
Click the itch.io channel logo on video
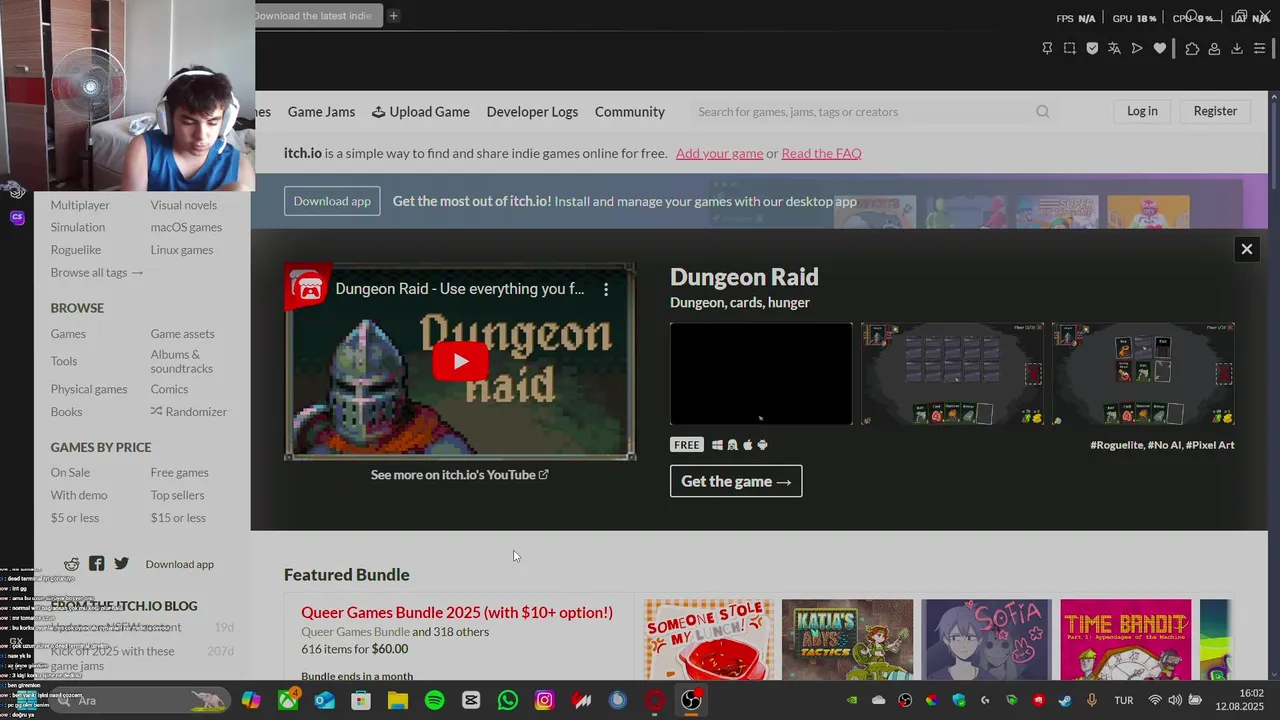(x=309, y=288)
